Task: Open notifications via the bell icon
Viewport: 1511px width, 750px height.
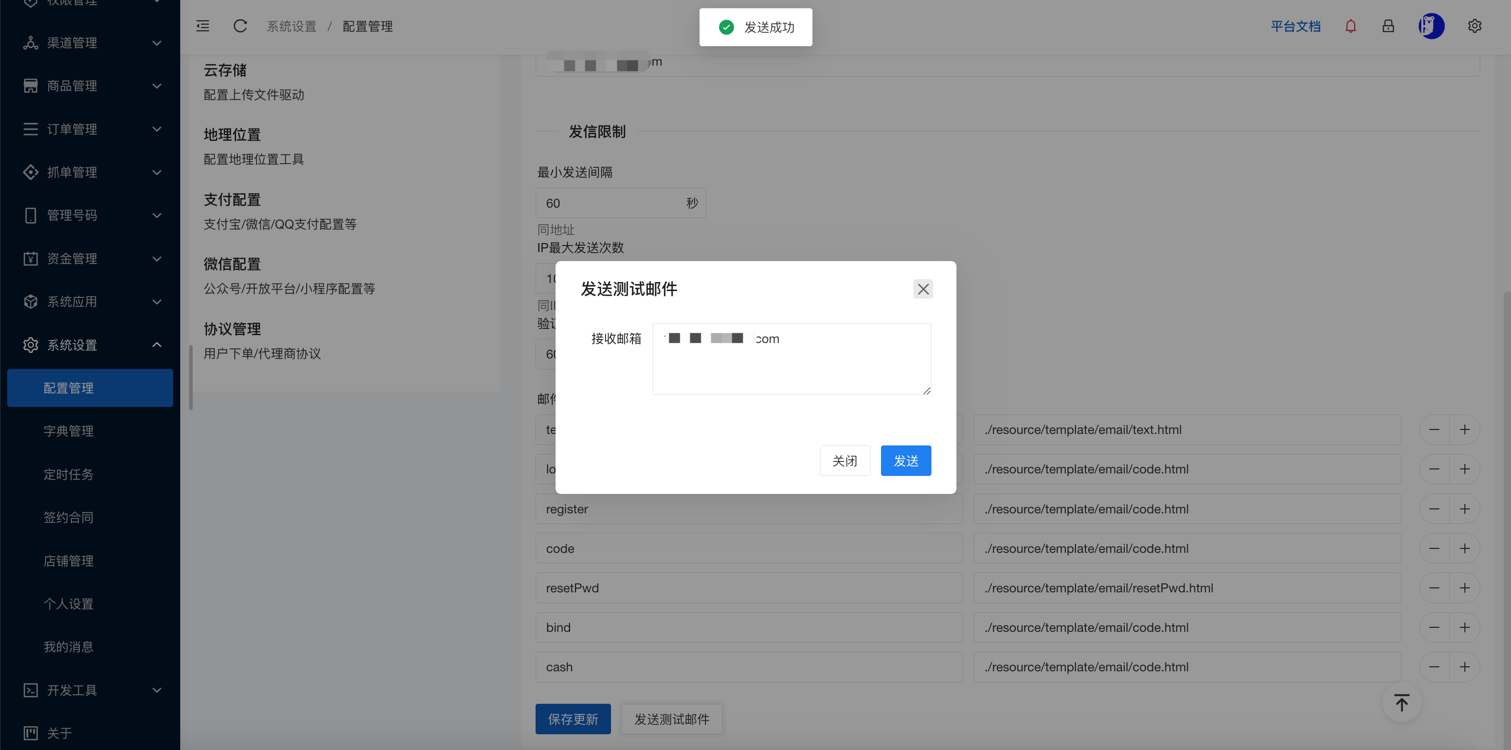Action: tap(1350, 26)
